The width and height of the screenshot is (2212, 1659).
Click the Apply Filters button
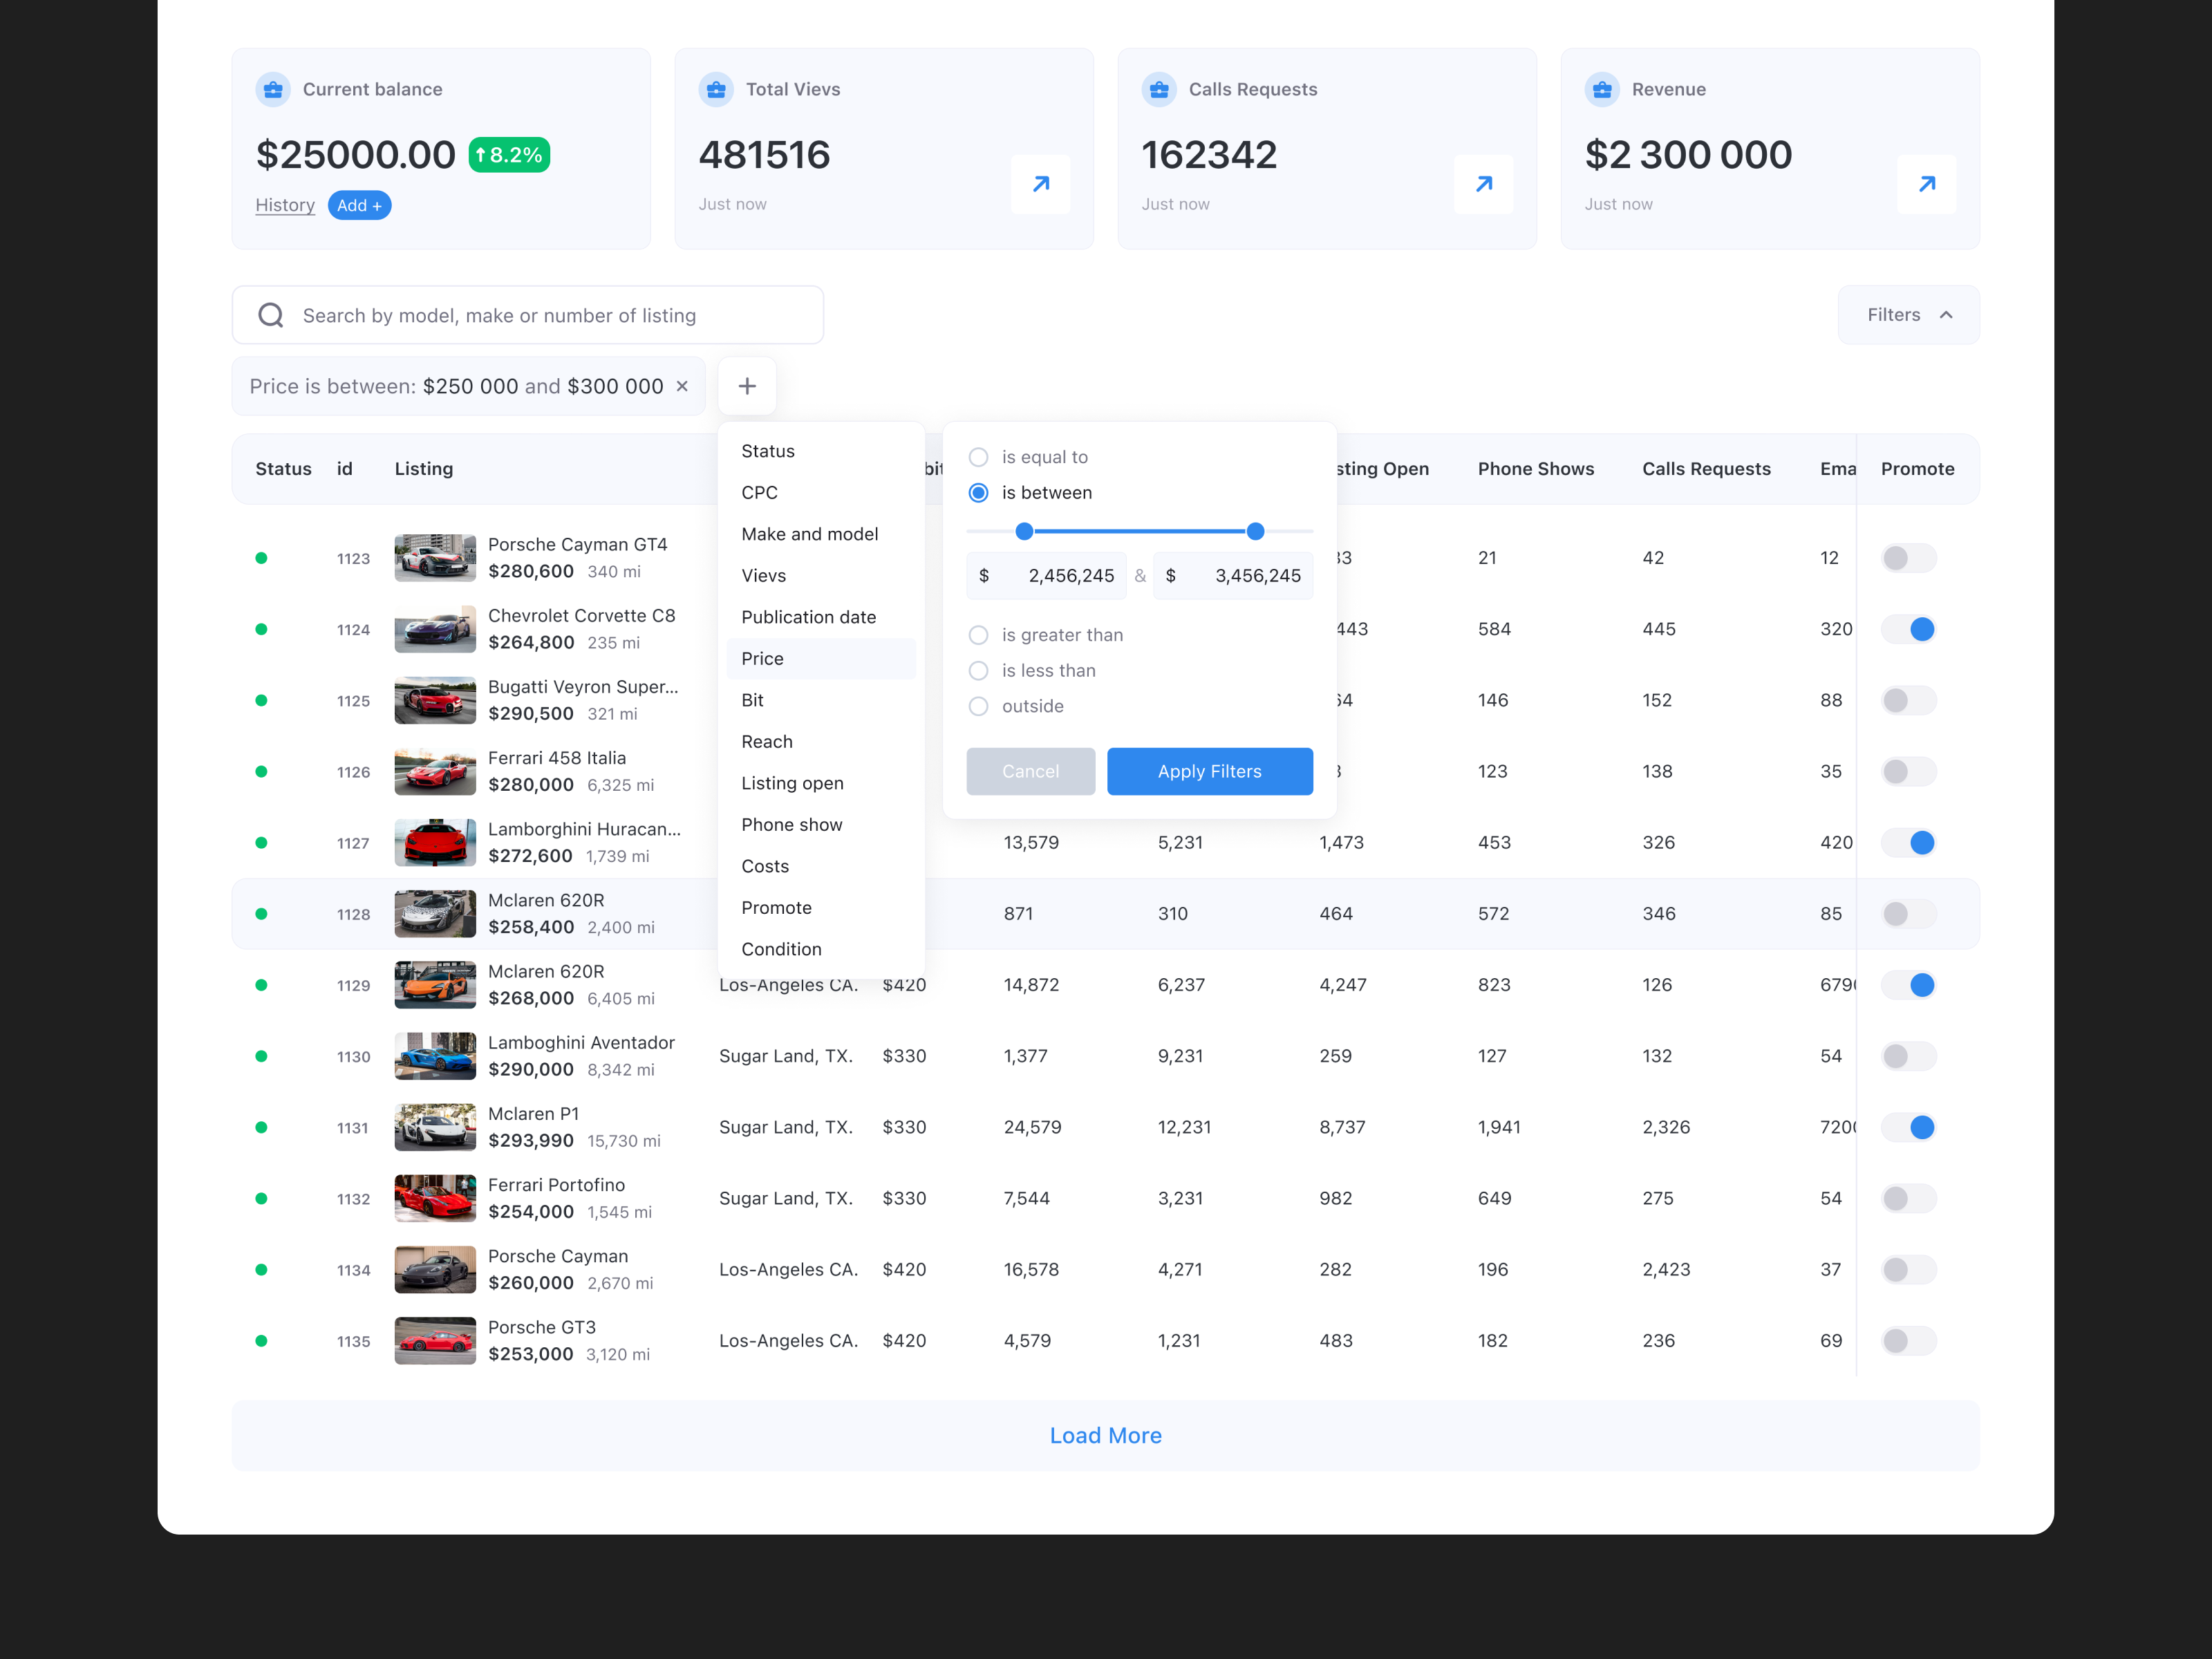click(1209, 771)
